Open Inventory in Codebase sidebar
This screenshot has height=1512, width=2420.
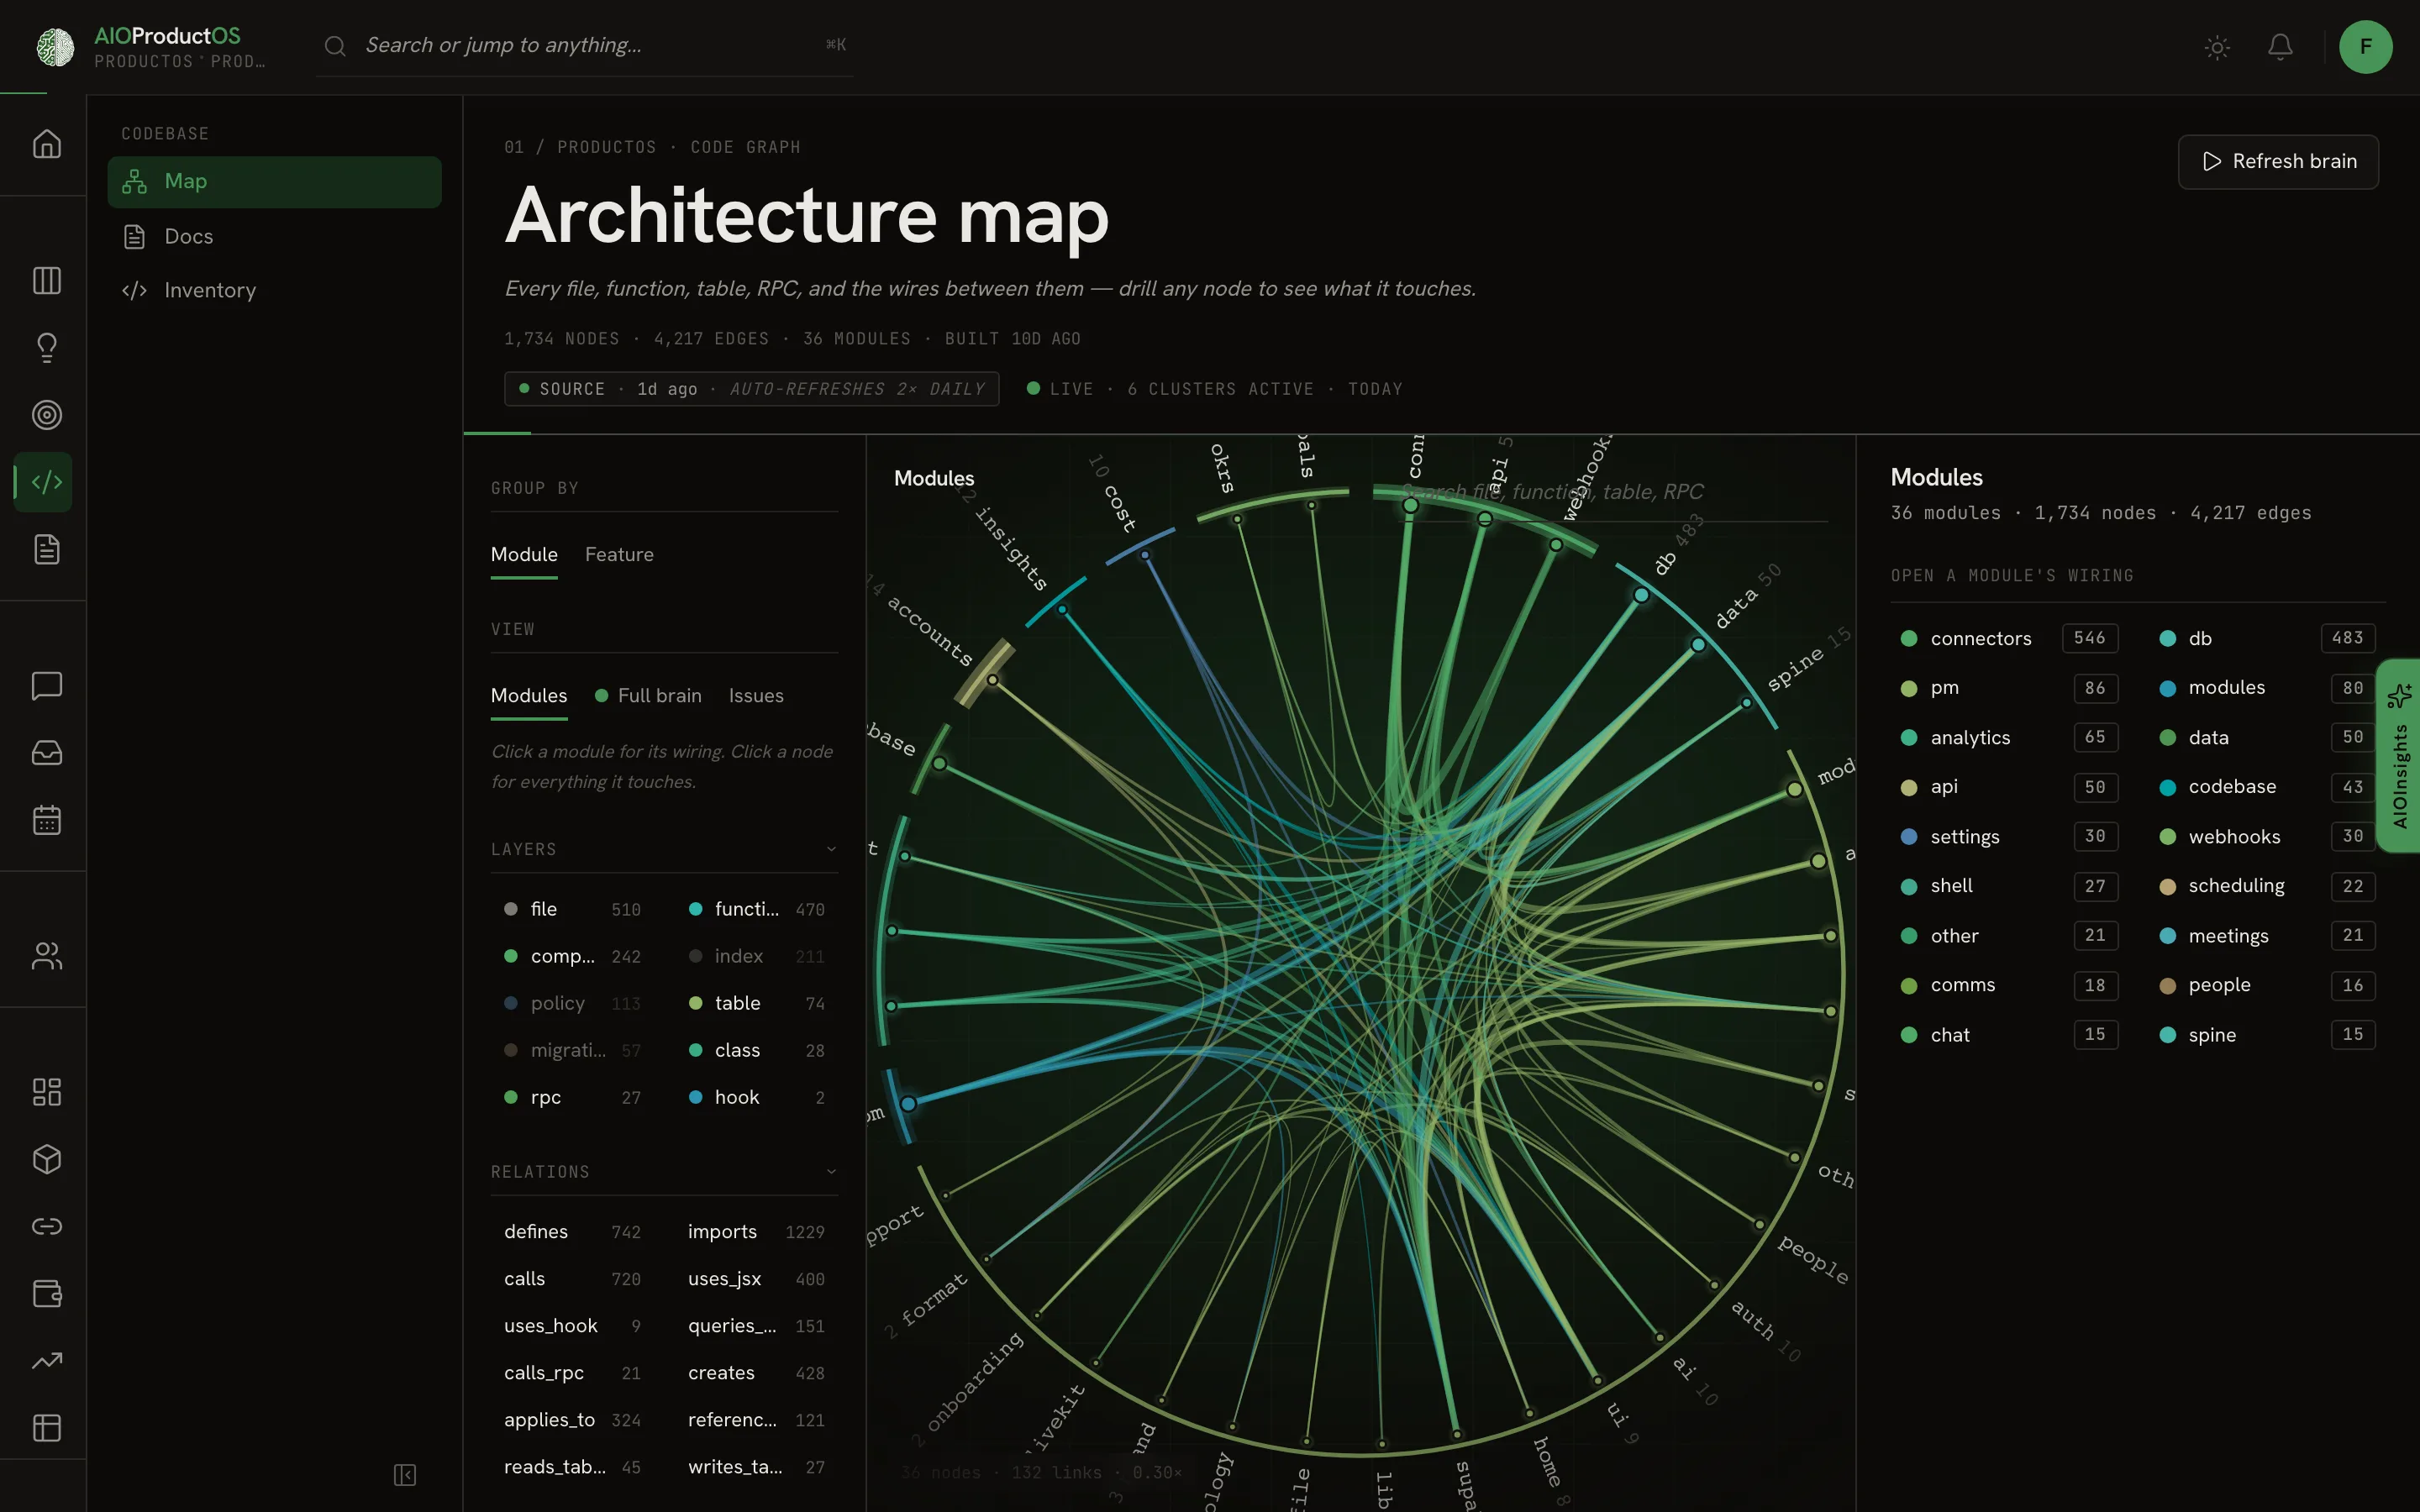click(x=274, y=291)
